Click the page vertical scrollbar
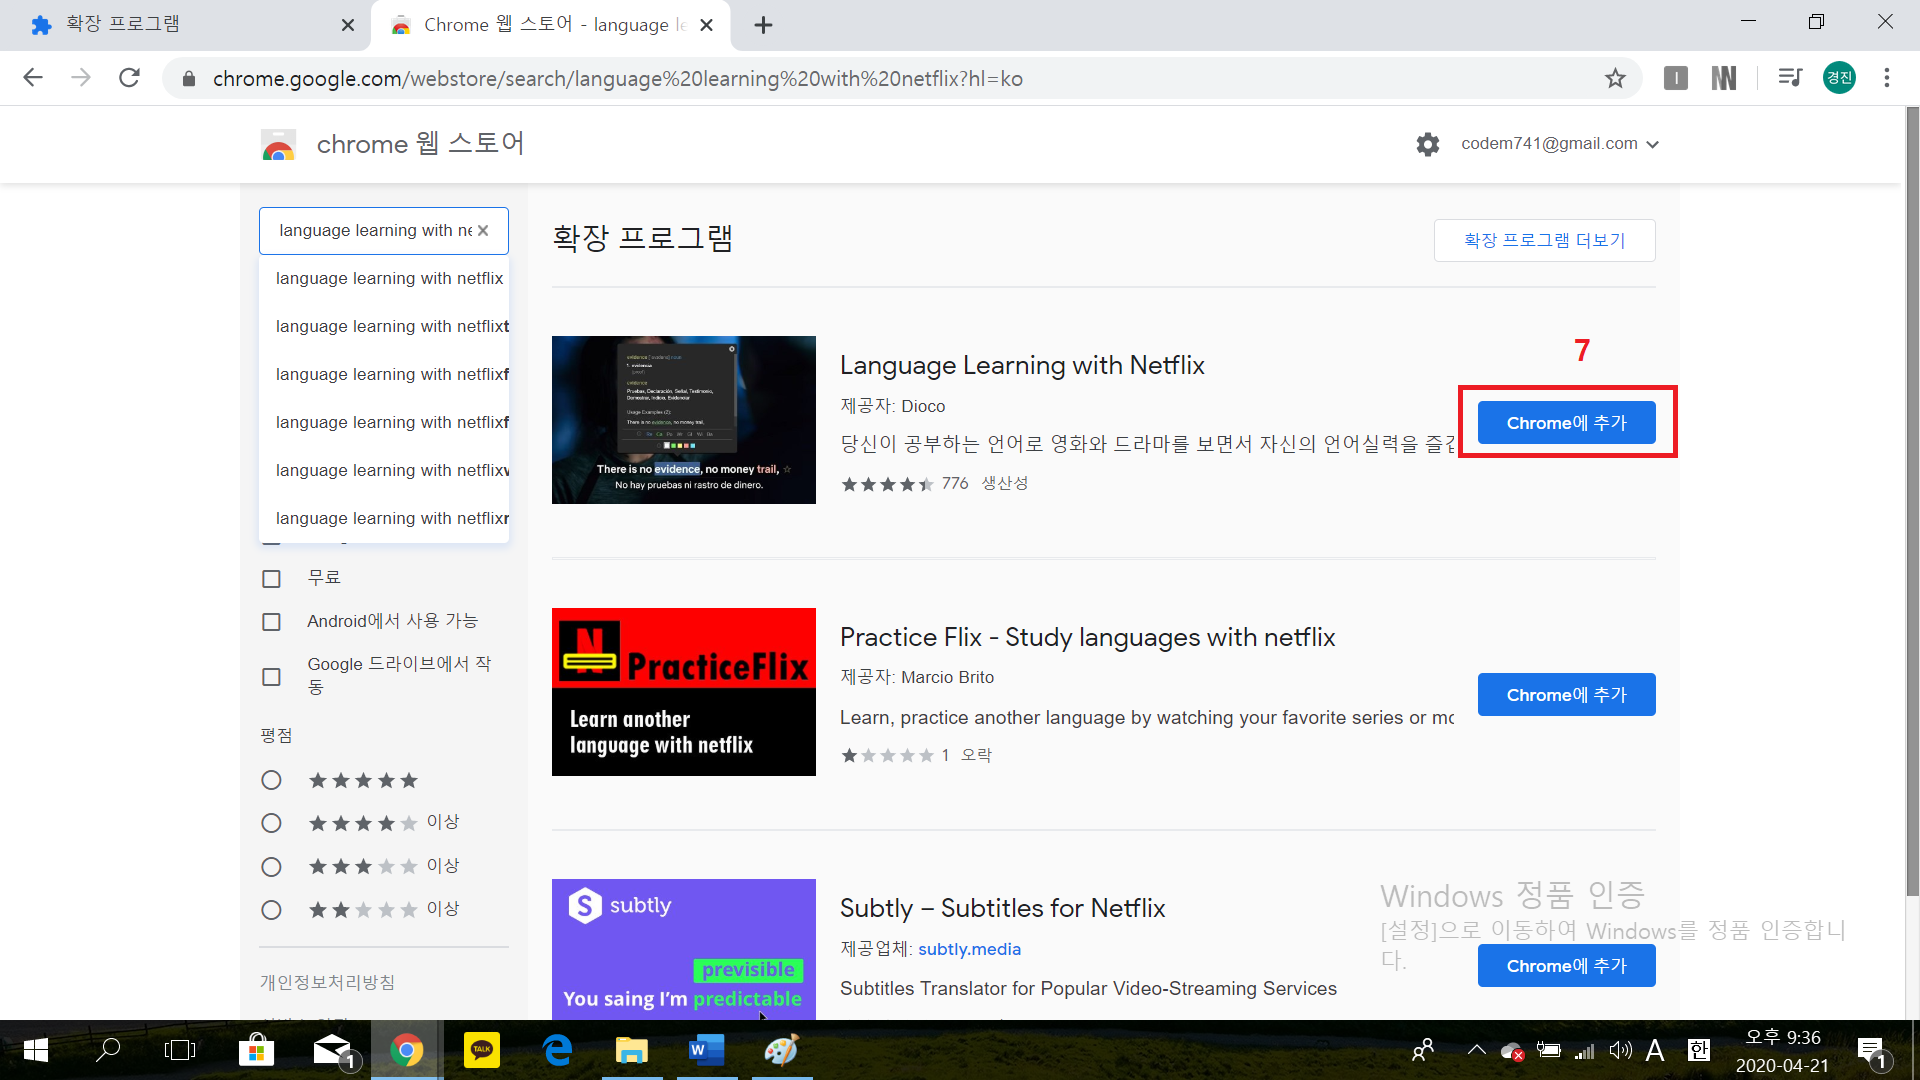The height and width of the screenshot is (1080, 1920). (1911, 500)
